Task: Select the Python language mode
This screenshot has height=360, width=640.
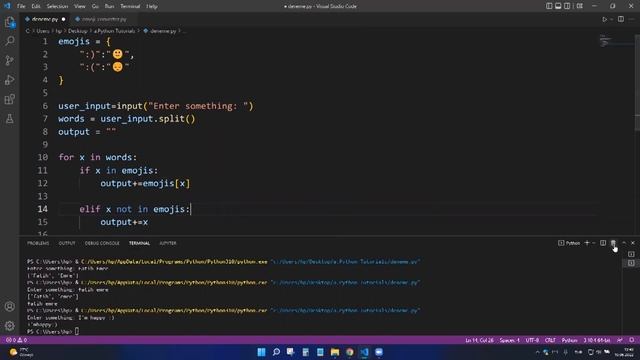Action: pyautogui.click(x=569, y=340)
